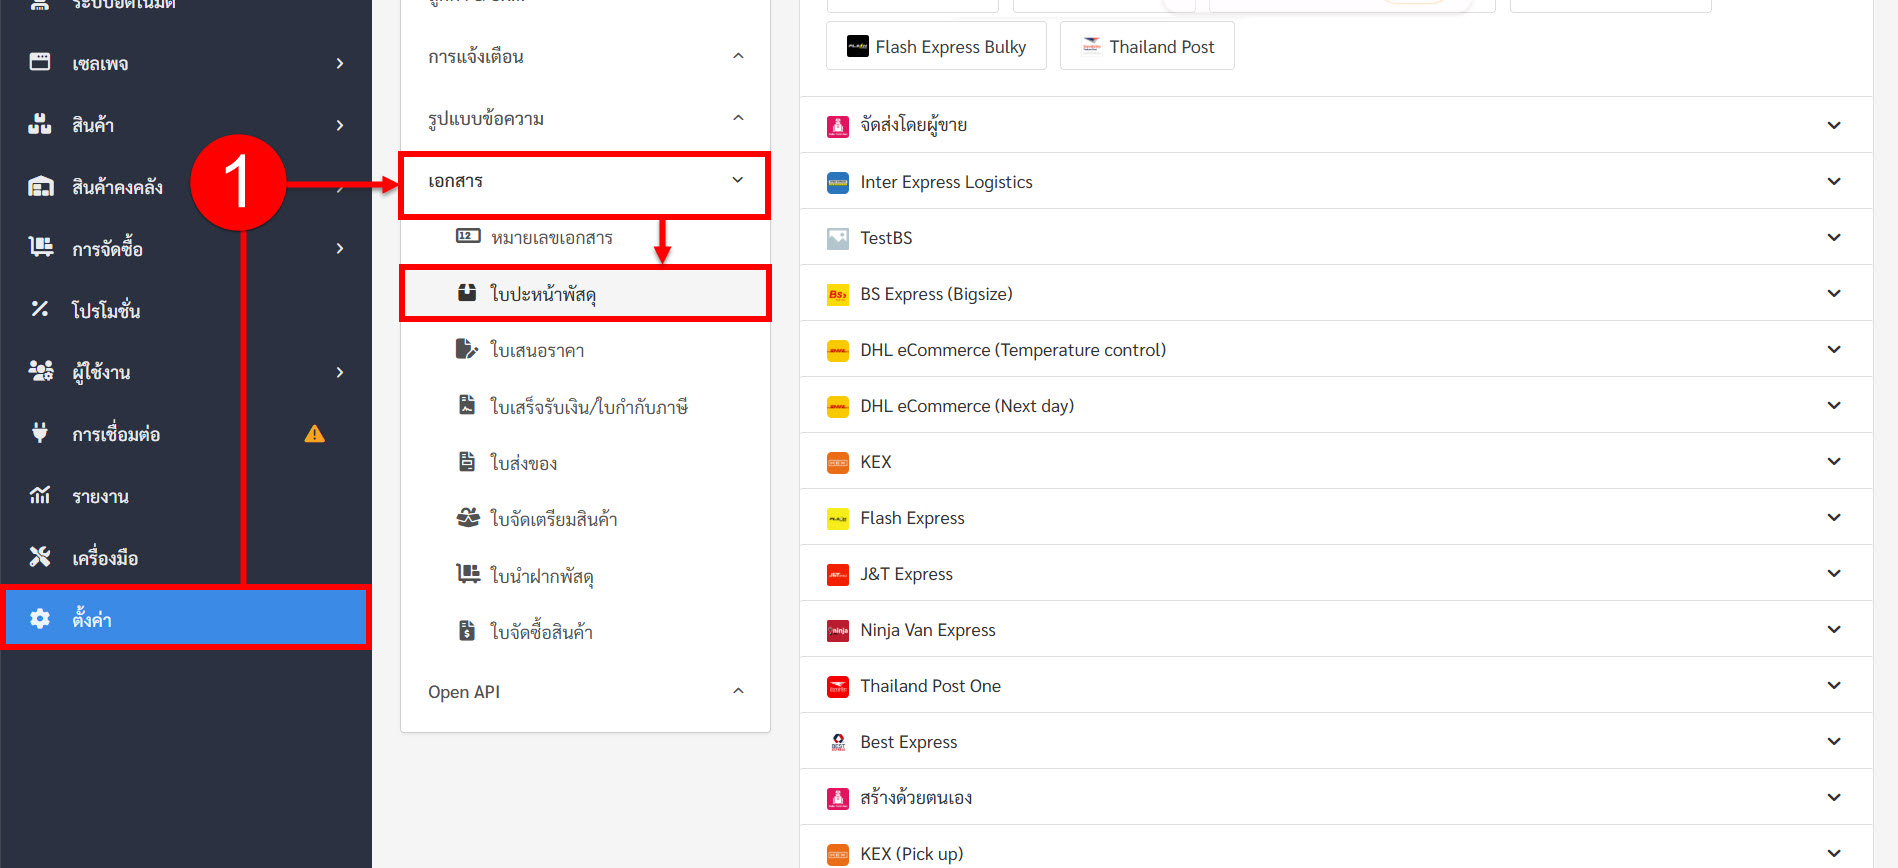Expand the Open API section chevron

coord(738,691)
